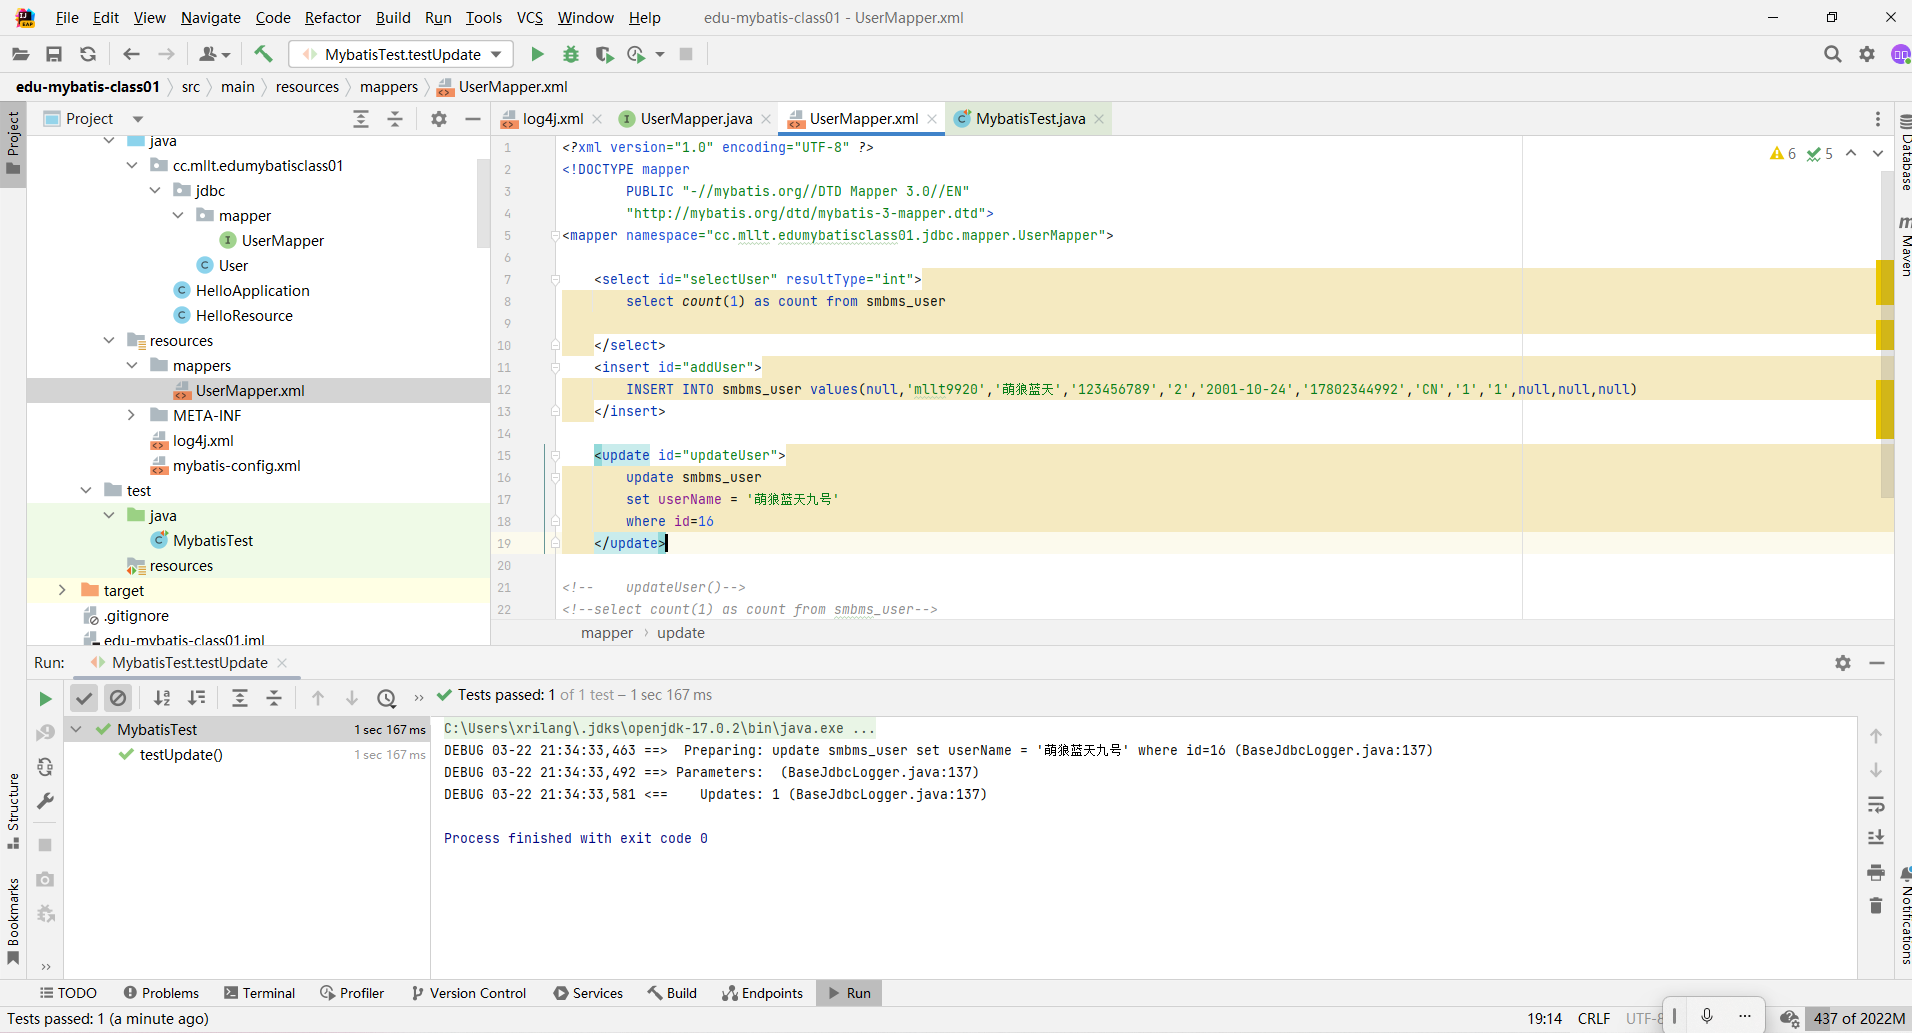
Task: Navigate back with the left arrow
Action: [131, 54]
